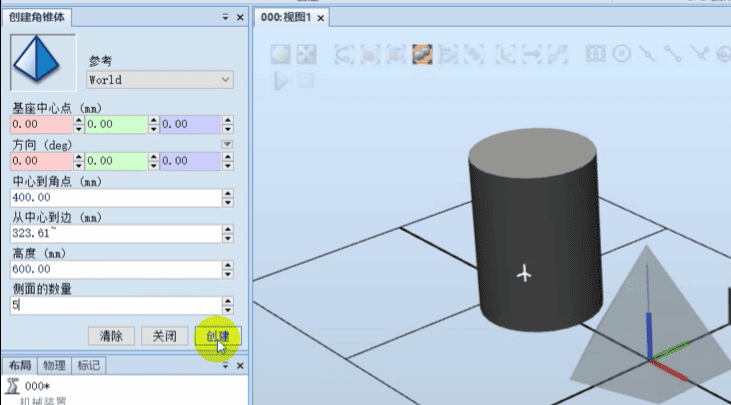Increase 方向 X with up arrow
The height and width of the screenshot is (405, 731).
pos(78,157)
